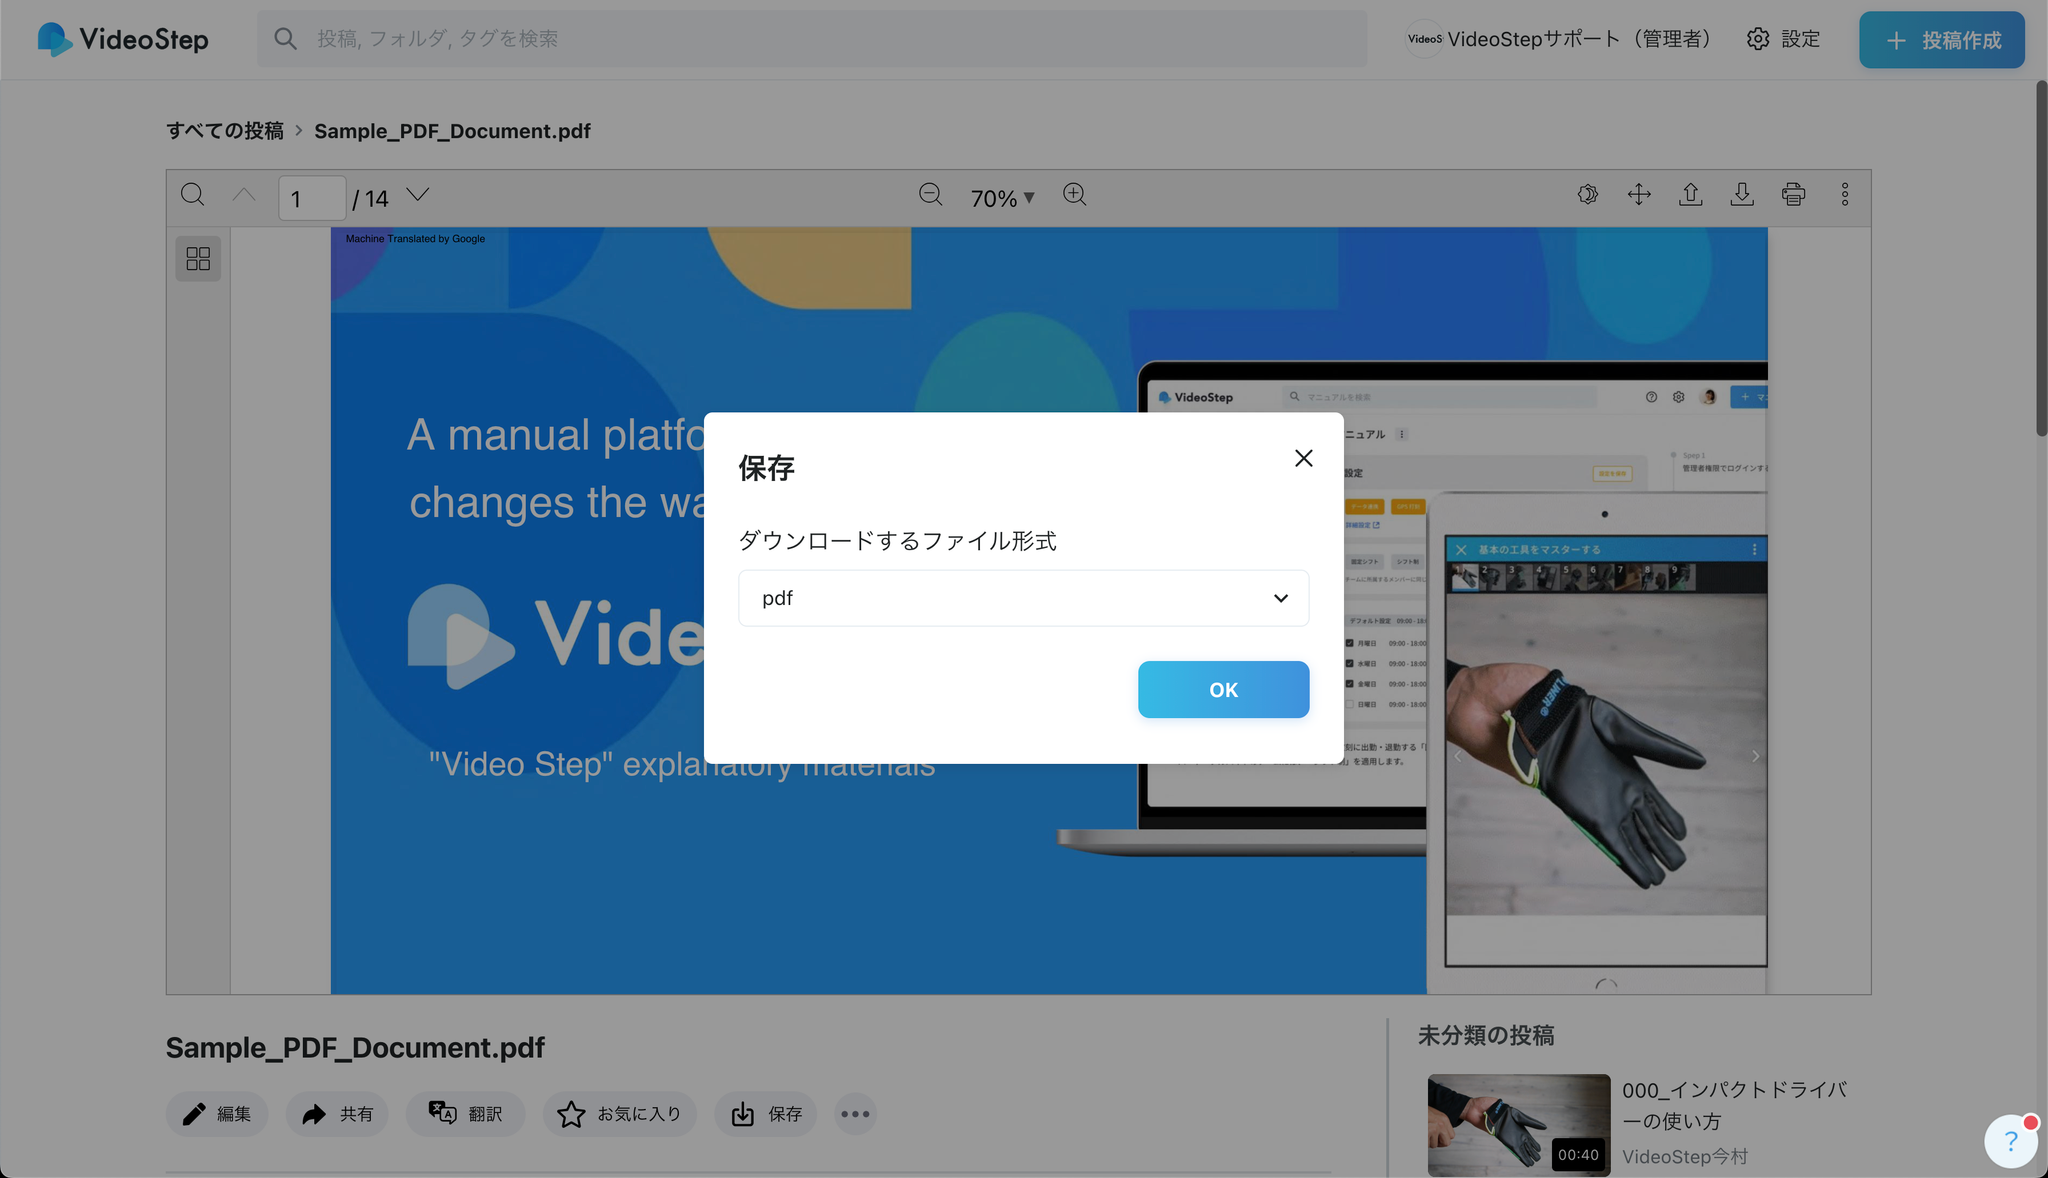This screenshot has height=1178, width=2048.
Task: Toggle the thumbnail grid sidebar
Action: (198, 259)
